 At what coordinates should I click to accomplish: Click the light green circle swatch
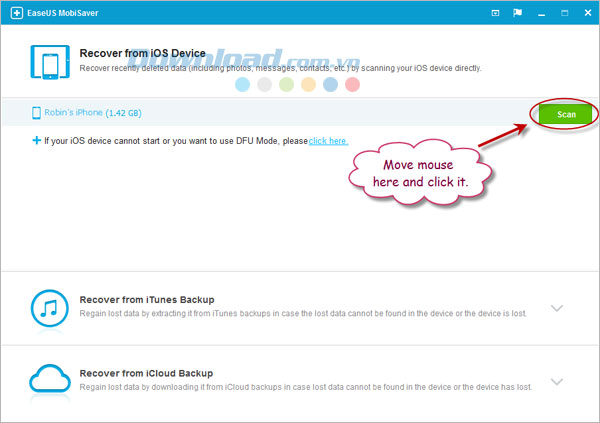(x=286, y=85)
